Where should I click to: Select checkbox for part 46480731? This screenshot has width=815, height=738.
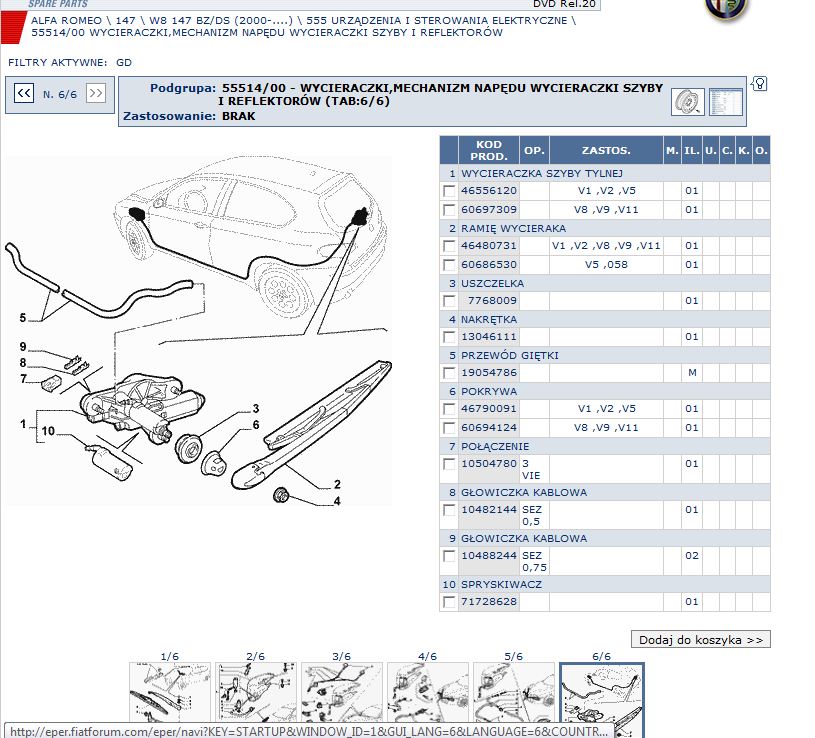pyautogui.click(x=449, y=246)
